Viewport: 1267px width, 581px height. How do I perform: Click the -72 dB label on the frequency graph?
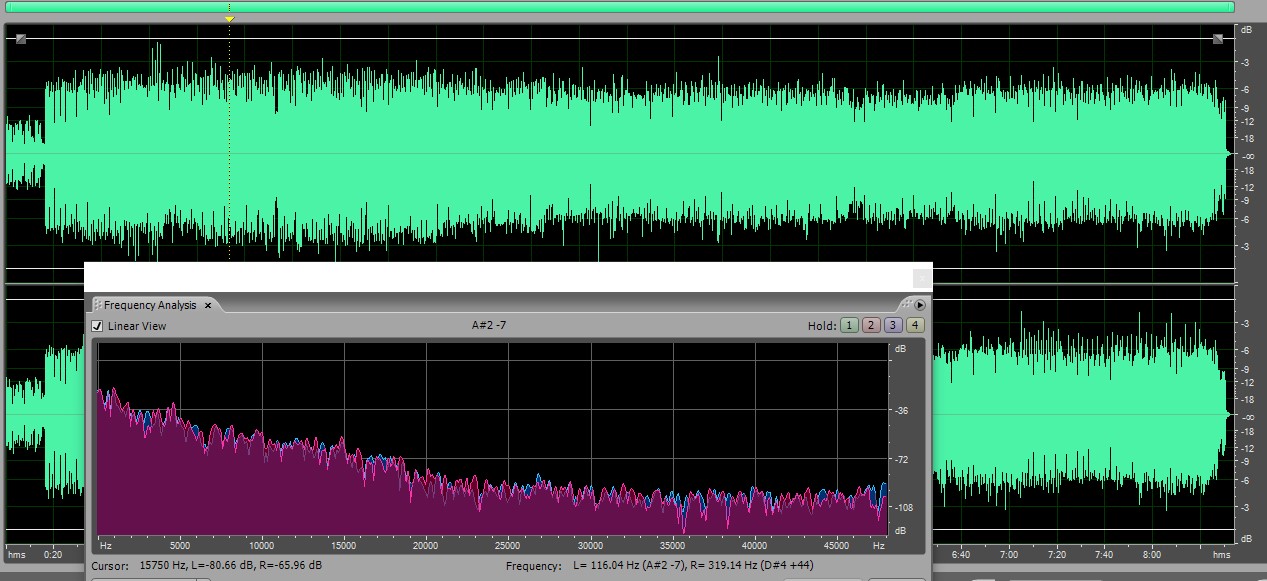(900, 459)
